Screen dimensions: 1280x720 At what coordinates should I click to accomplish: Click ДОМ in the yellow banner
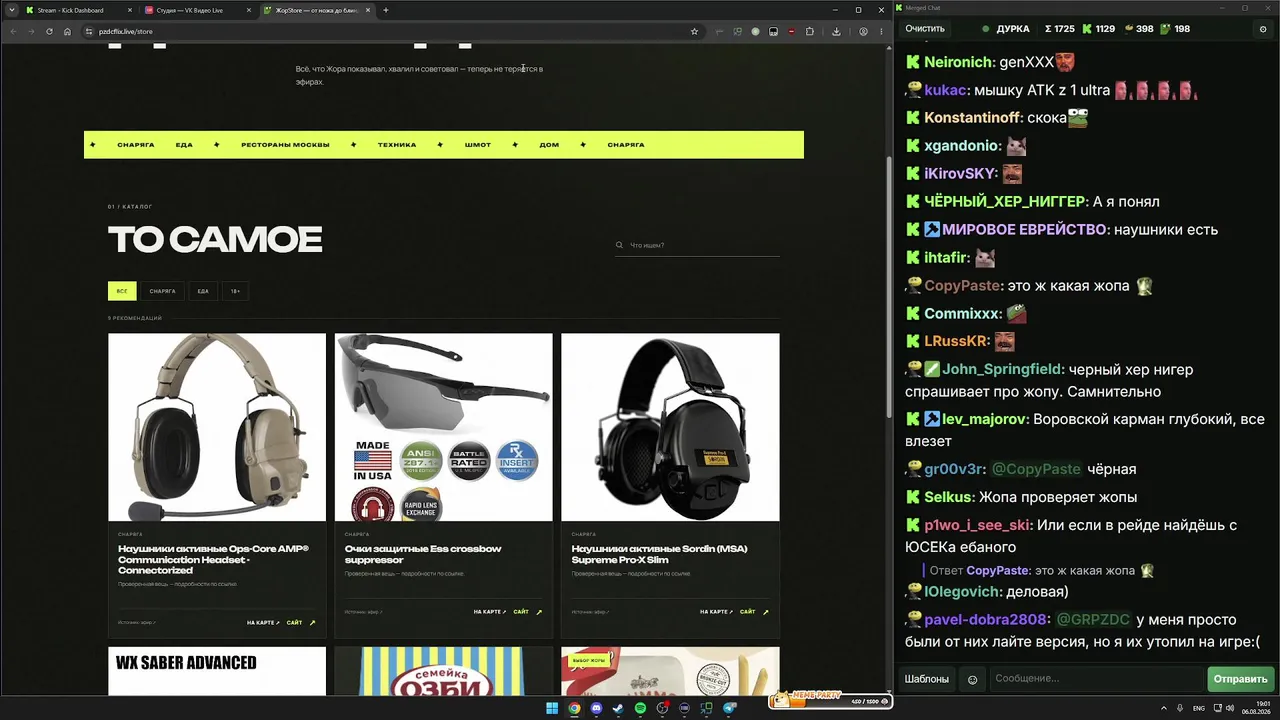[549, 145]
